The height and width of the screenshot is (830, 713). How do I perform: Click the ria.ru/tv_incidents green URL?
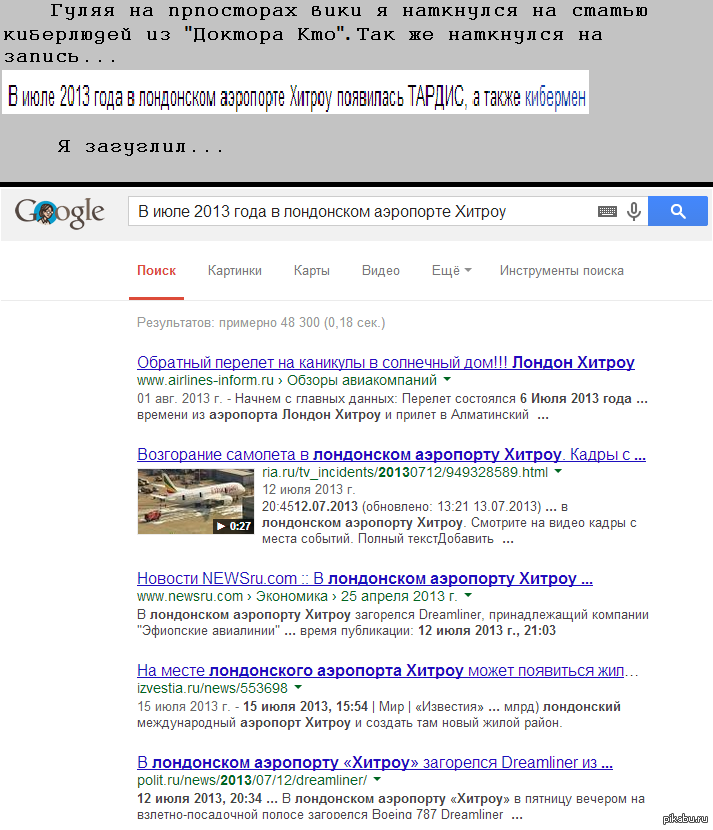[x=405, y=472]
